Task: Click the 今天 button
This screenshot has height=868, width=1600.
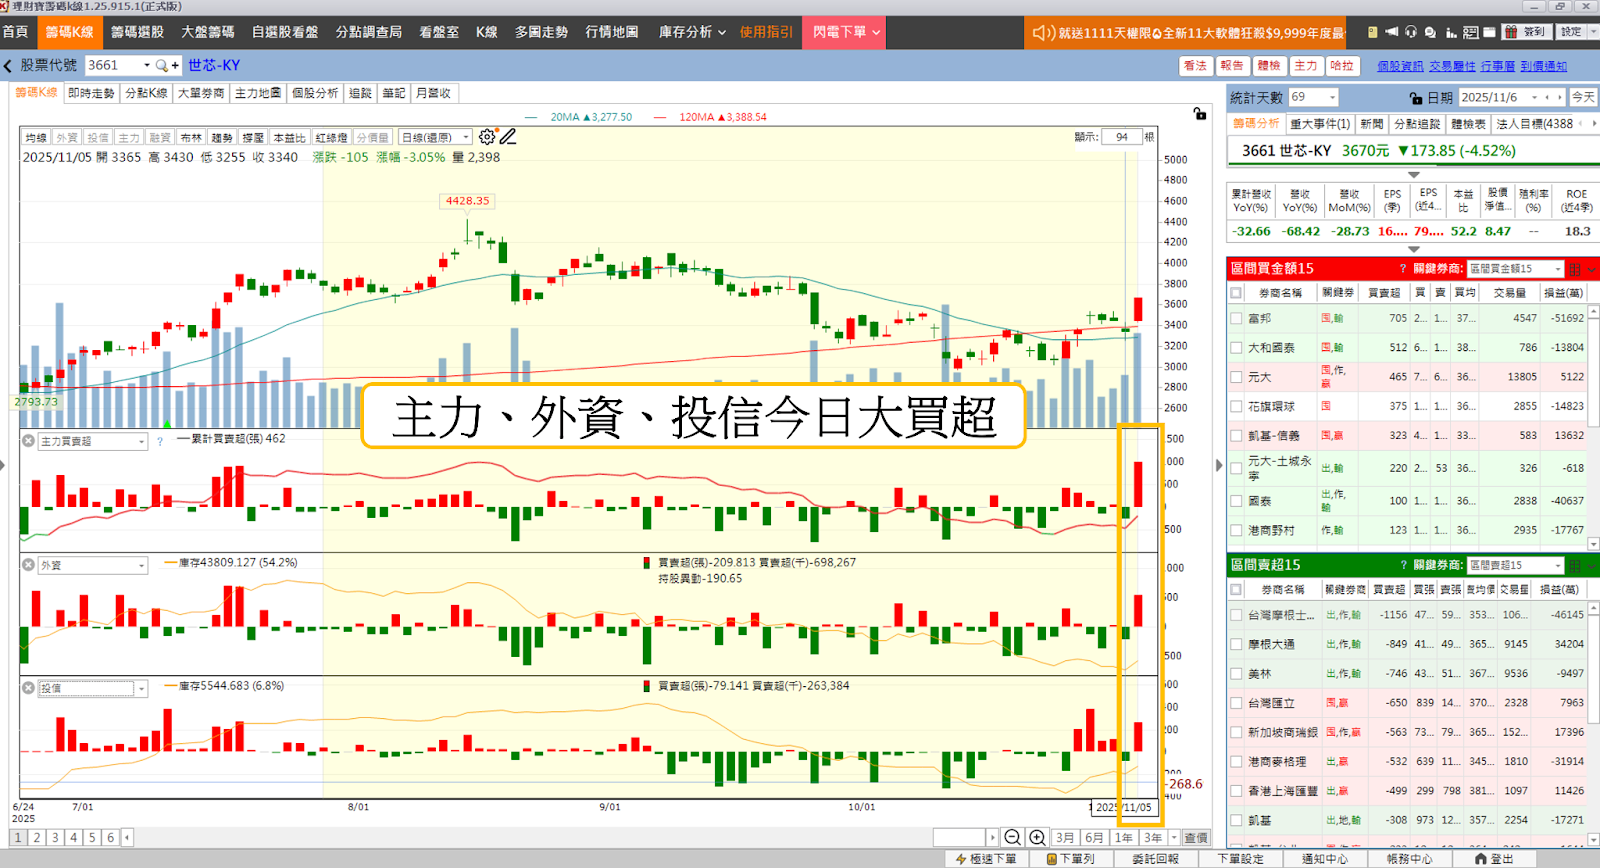Action: point(1583,97)
